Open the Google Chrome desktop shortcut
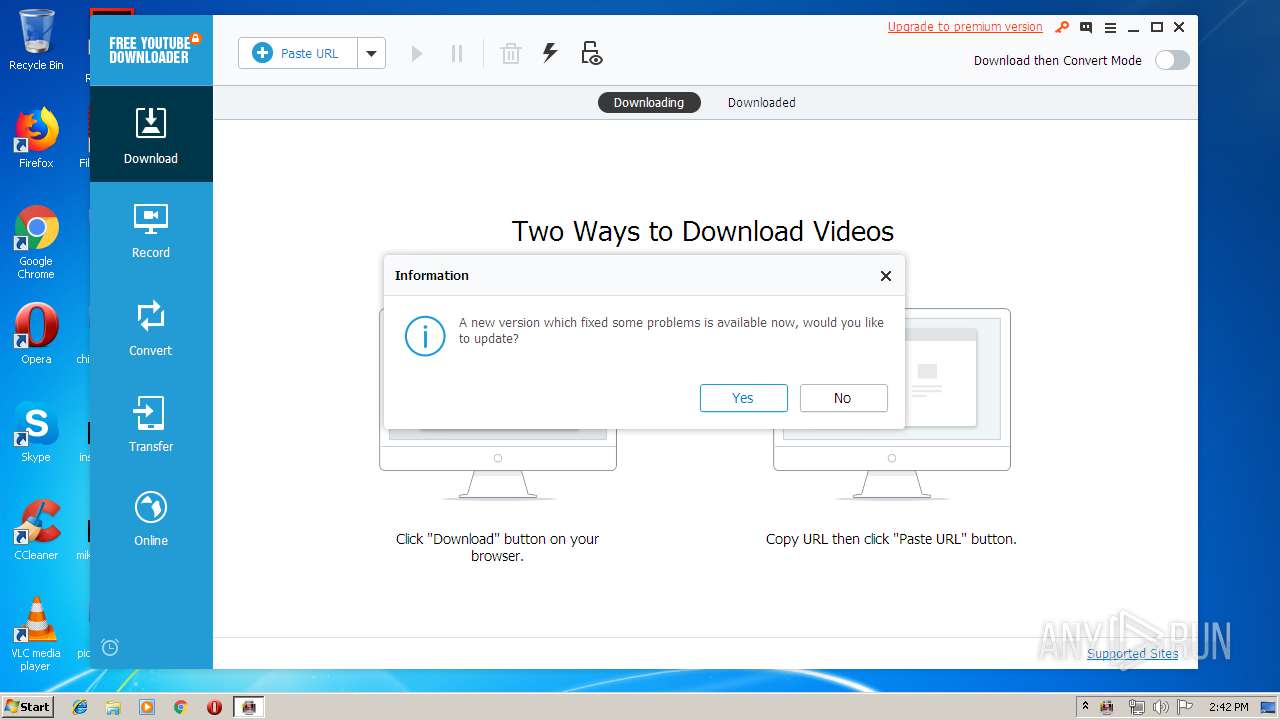The image size is (1280, 720). (36, 242)
